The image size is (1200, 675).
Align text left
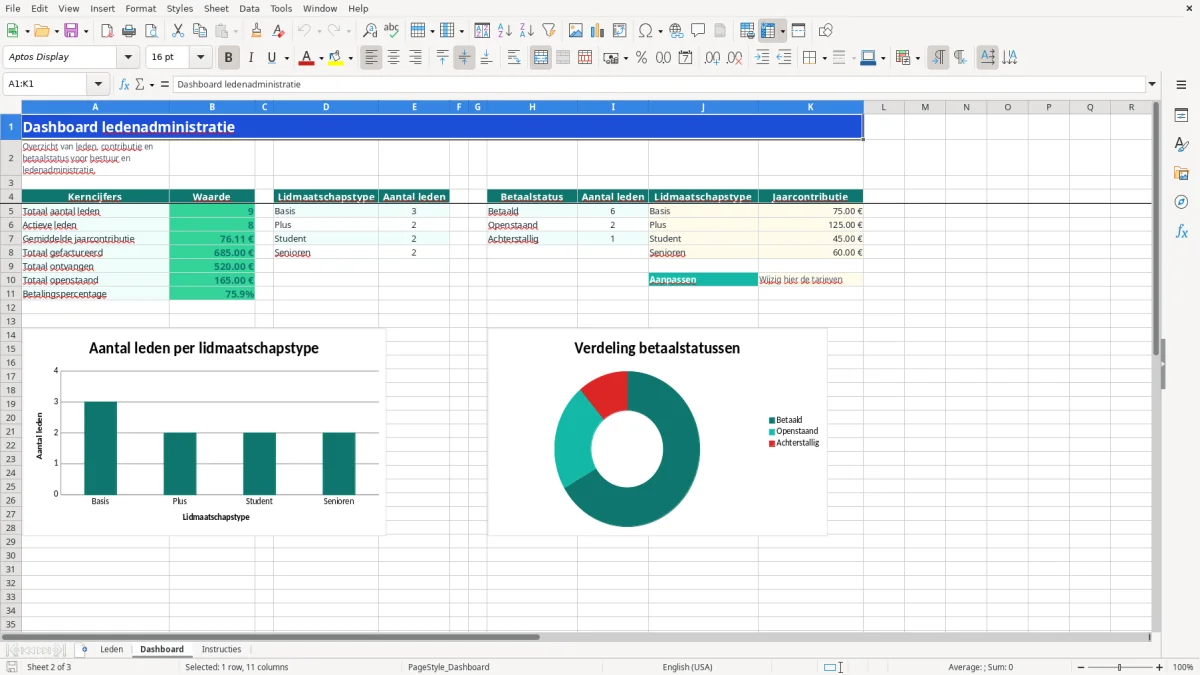coord(372,58)
